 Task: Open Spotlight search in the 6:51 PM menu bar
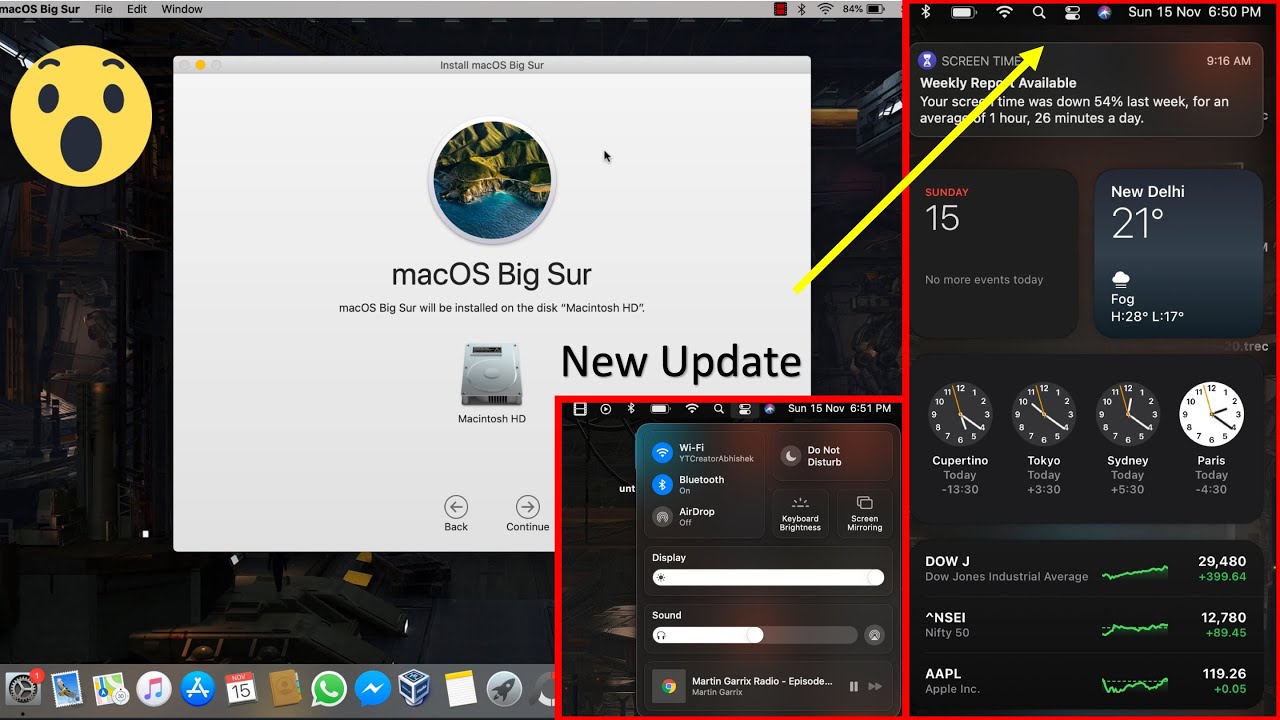point(718,409)
